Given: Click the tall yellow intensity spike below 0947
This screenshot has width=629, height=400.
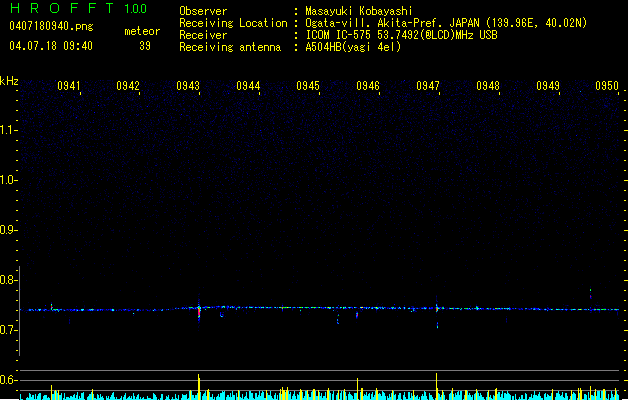Looking at the screenshot, I should (x=436, y=386).
